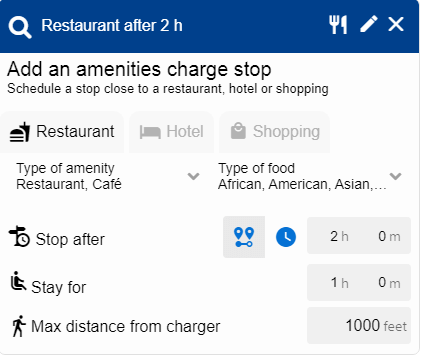Close the amenities stop panel

(396, 24)
